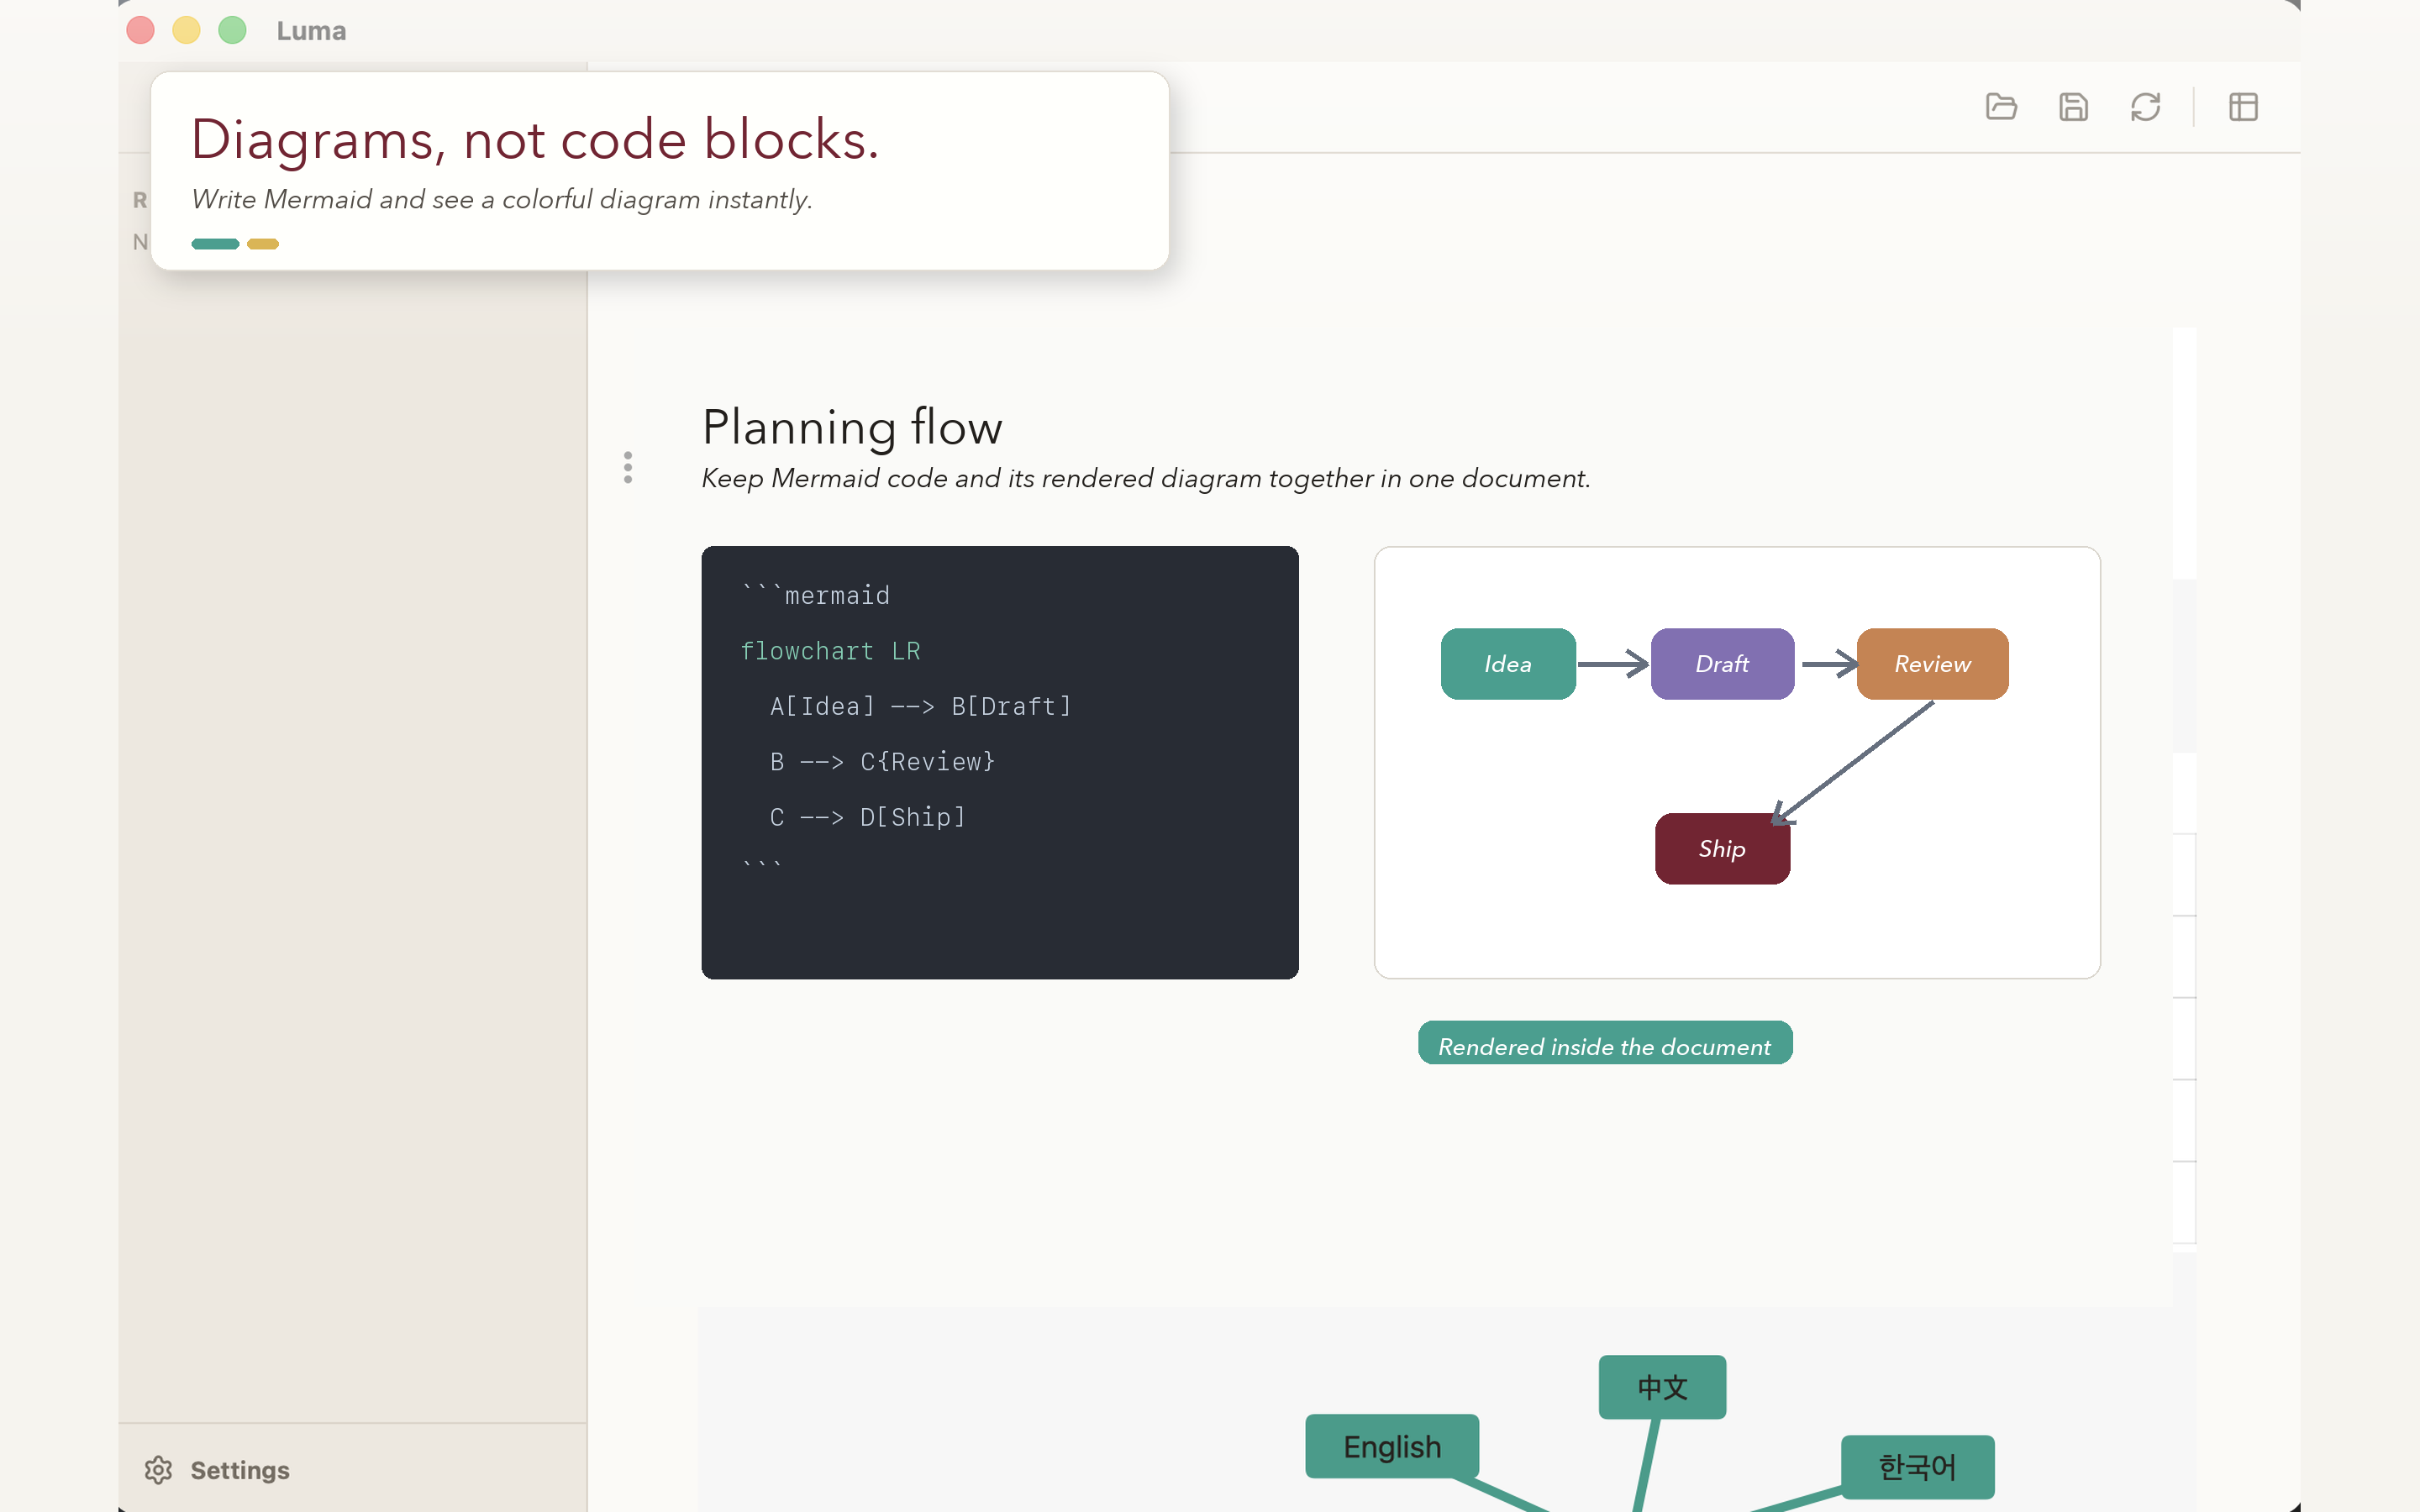Click the 한국어 node in lower diagram
The width and height of the screenshot is (2420, 1512).
point(1917,1467)
